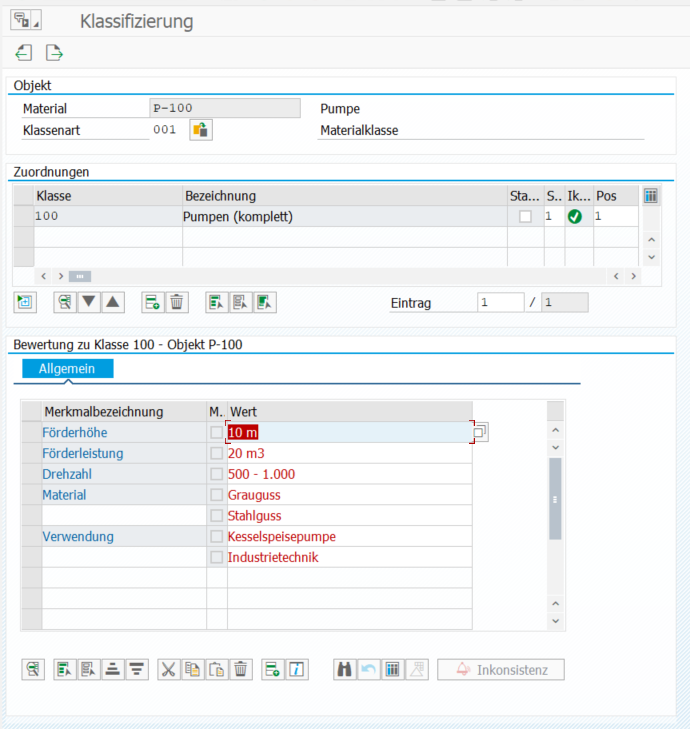
Task: Select the value cell 10 m
Action: 350,432
